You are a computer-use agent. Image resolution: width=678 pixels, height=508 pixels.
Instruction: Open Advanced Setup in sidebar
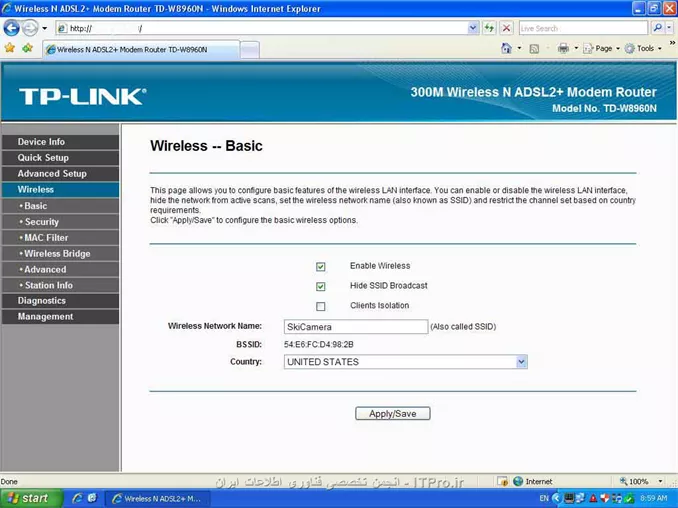pyautogui.click(x=60, y=174)
